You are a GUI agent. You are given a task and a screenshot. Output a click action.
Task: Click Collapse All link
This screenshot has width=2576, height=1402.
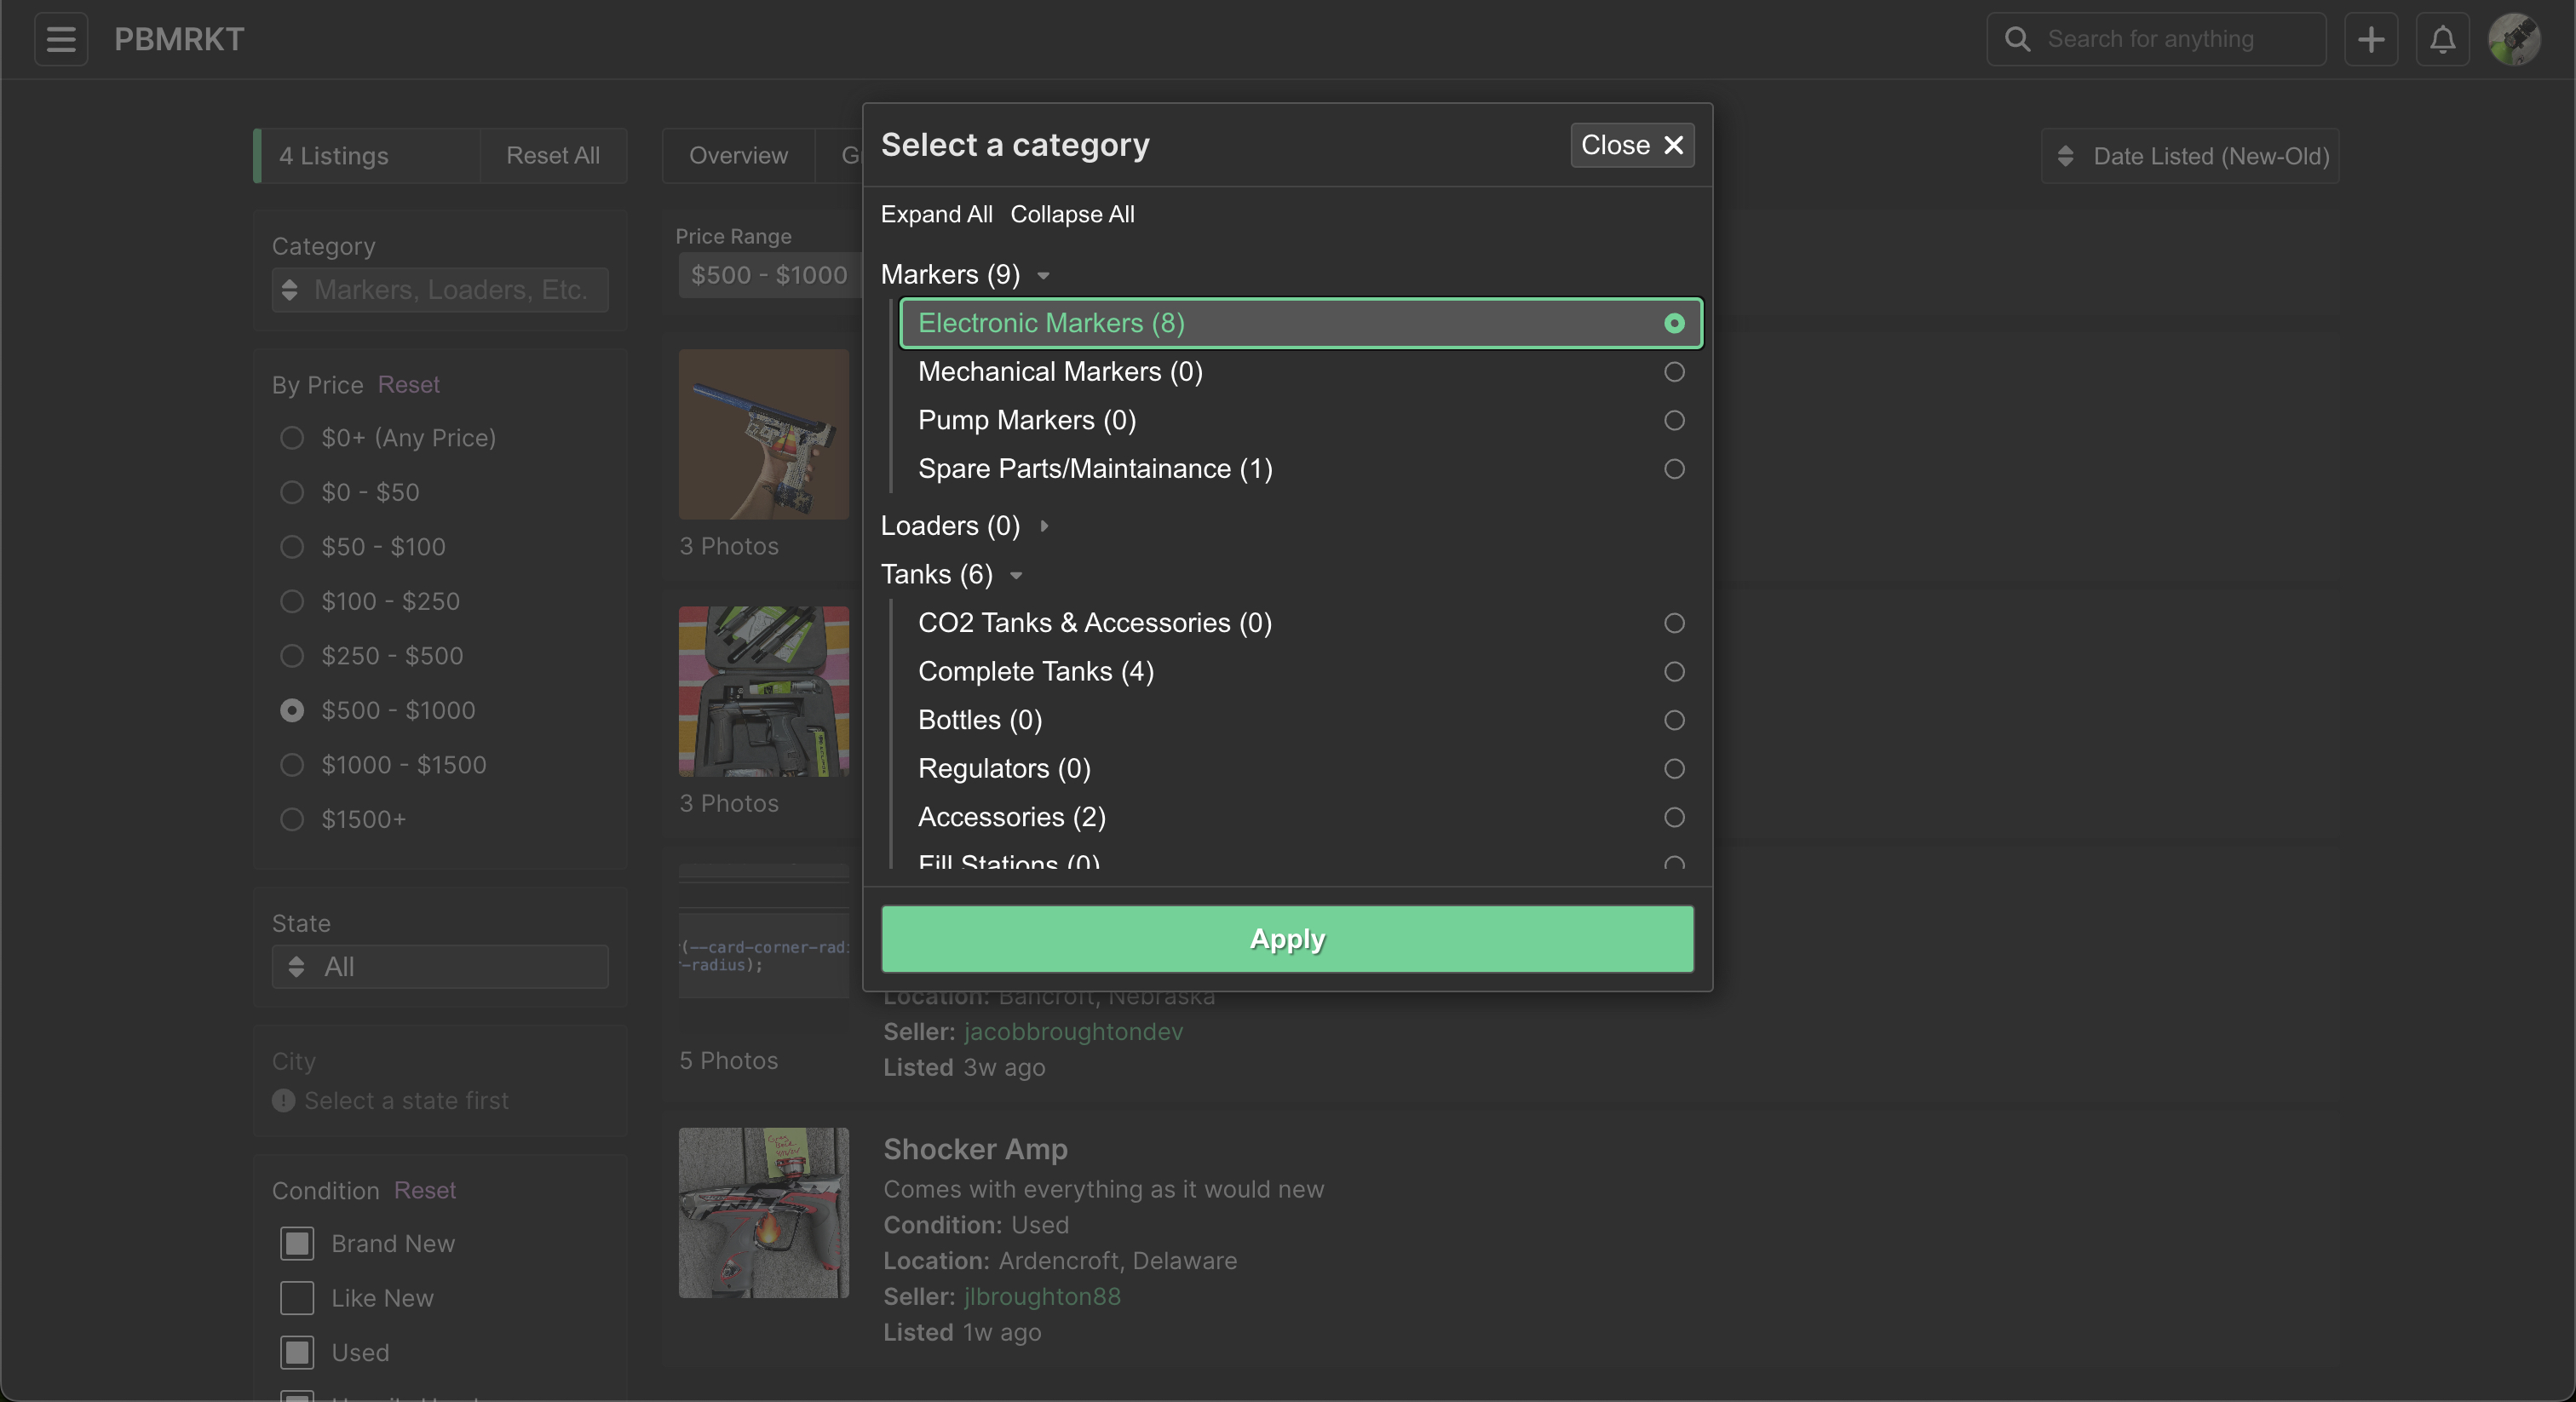[1072, 214]
